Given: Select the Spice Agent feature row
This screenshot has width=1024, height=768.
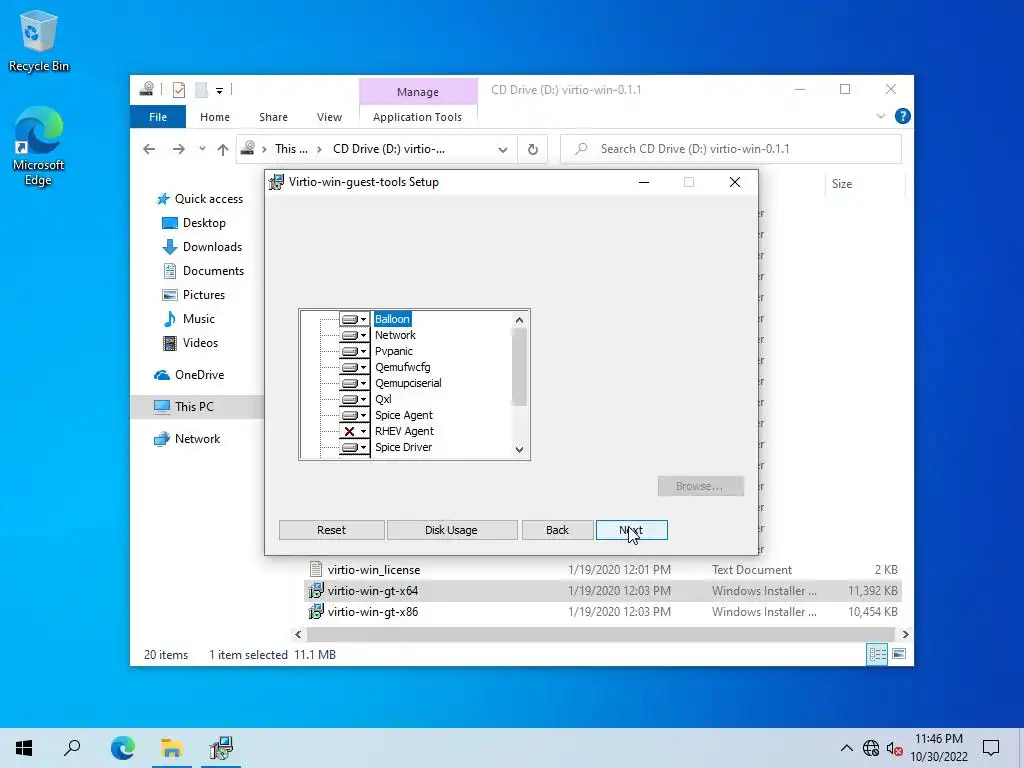Looking at the screenshot, I should pos(404,415).
